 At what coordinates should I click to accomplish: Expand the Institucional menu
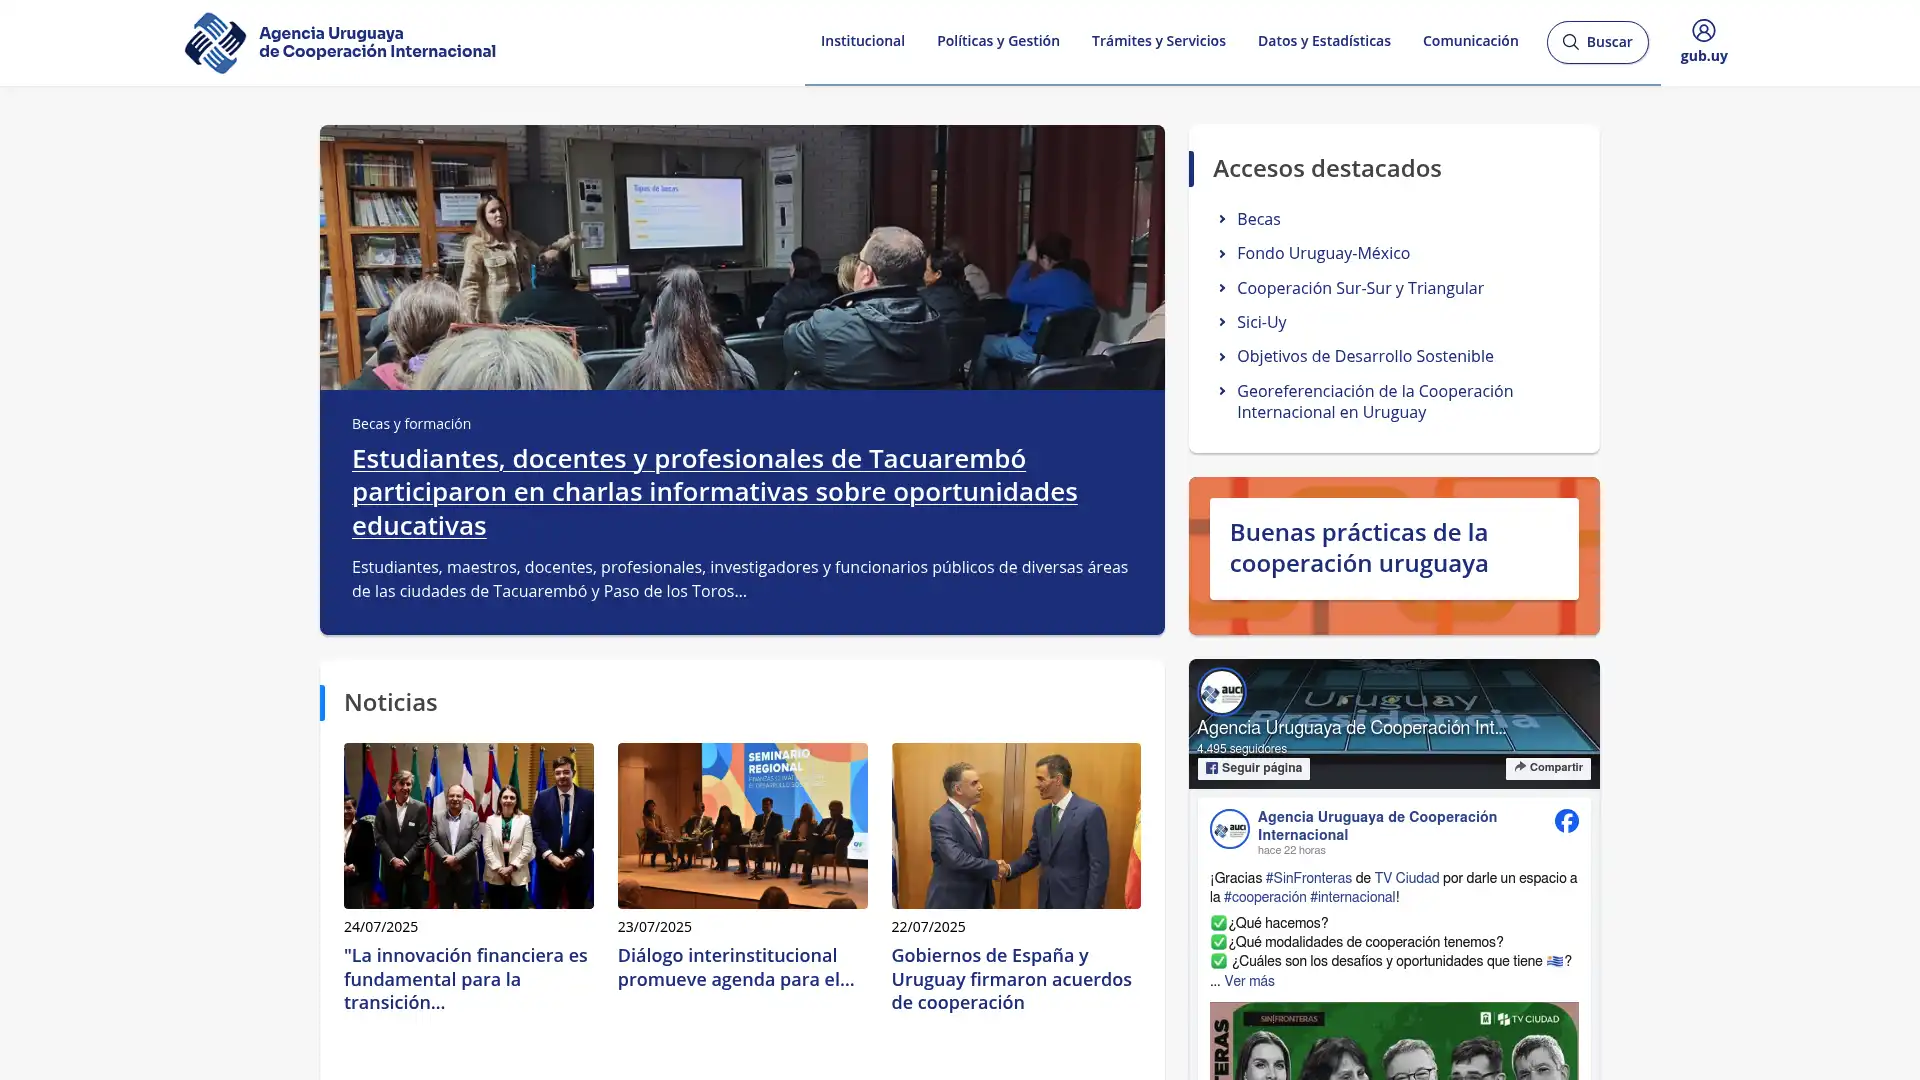tap(862, 41)
